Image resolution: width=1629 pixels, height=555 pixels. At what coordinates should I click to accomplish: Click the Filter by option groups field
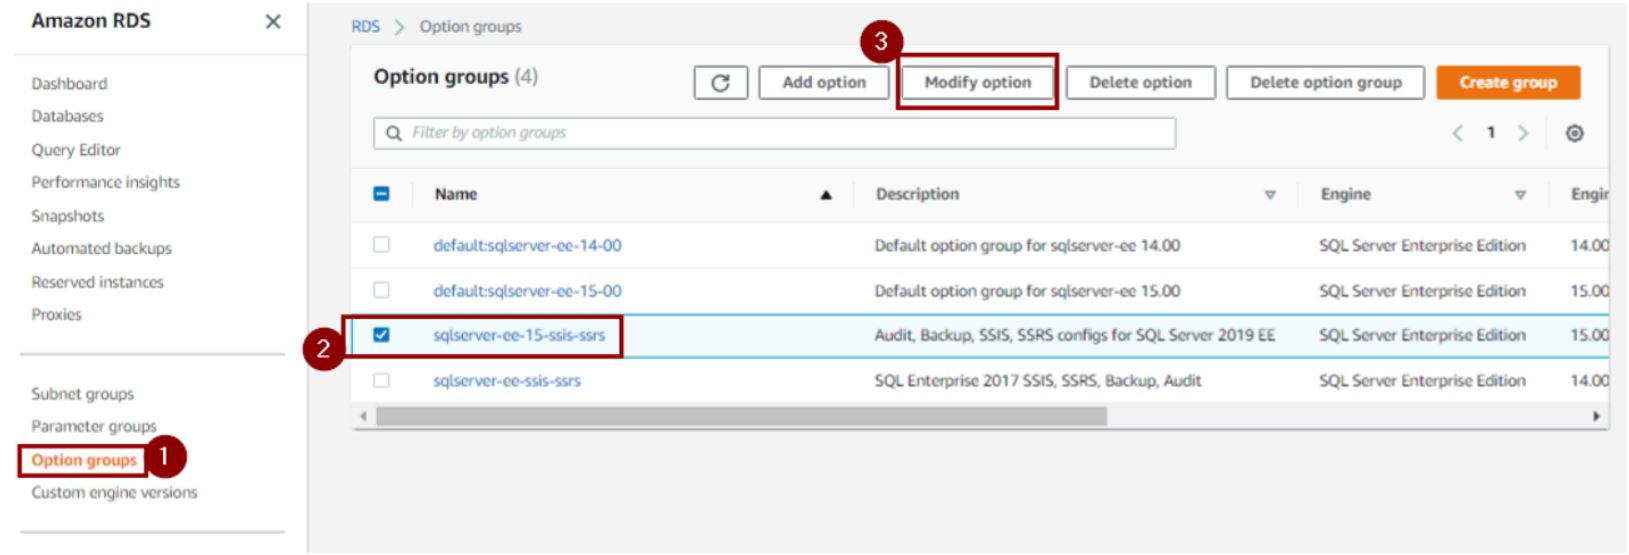pyautogui.click(x=775, y=133)
